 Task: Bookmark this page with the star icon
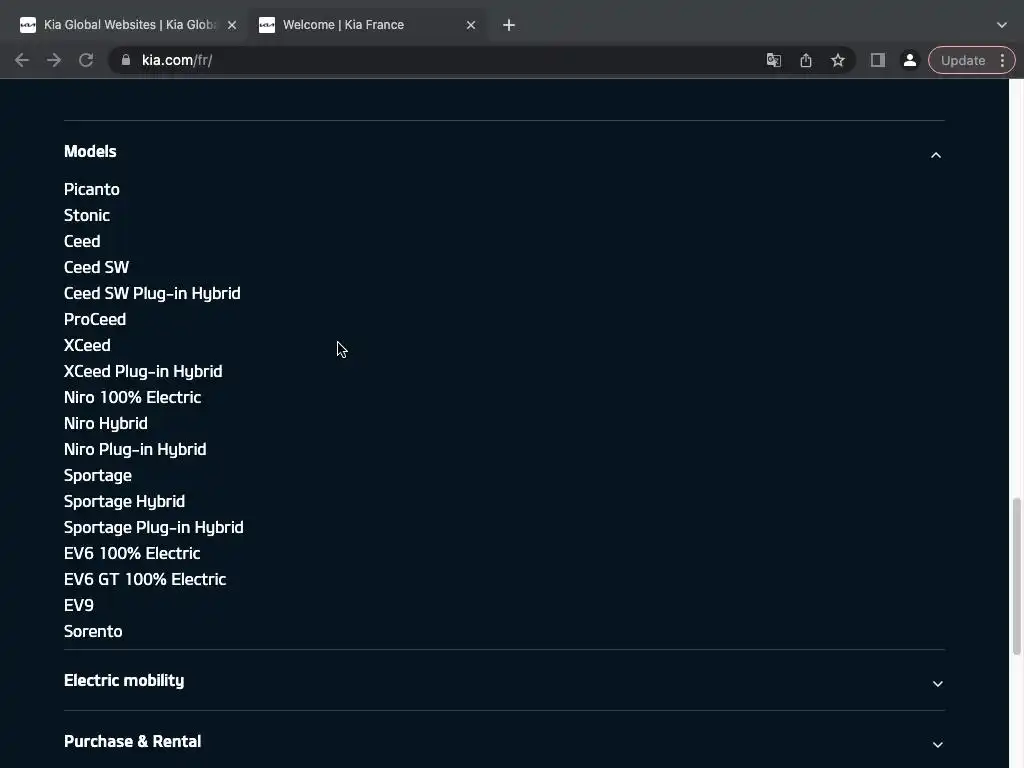coord(838,60)
